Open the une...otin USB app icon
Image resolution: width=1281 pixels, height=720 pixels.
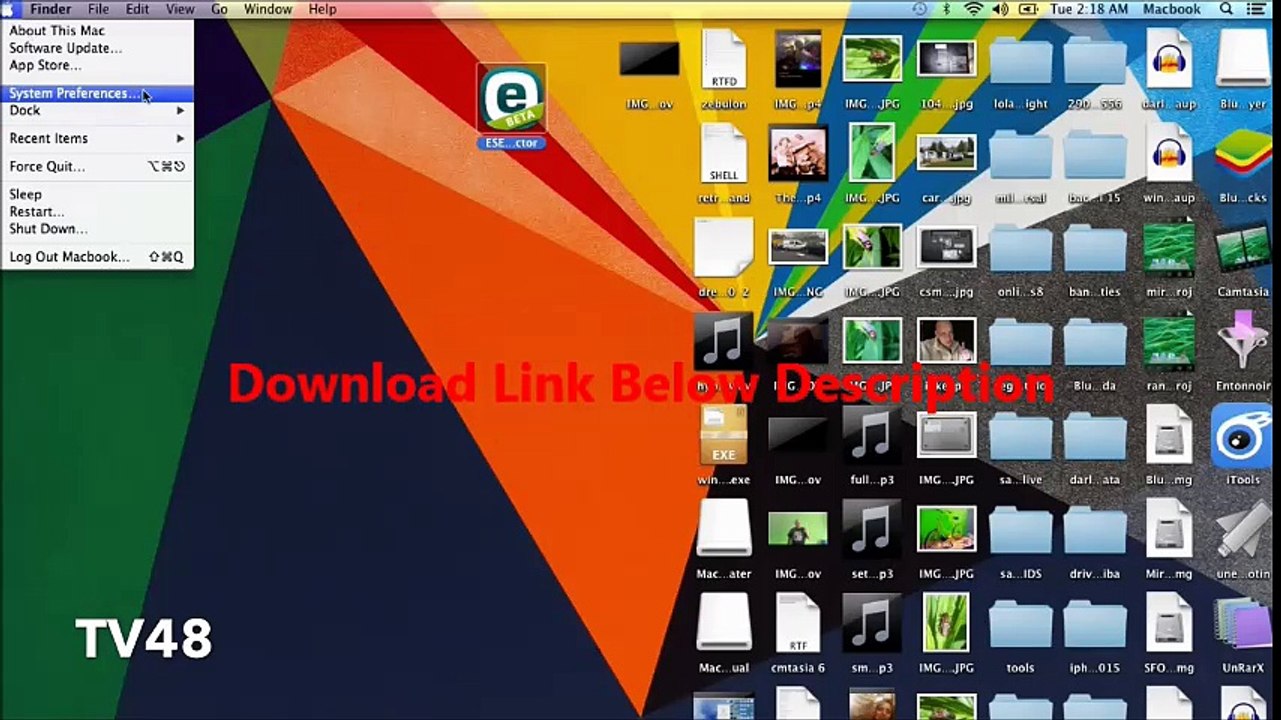click(x=1243, y=530)
